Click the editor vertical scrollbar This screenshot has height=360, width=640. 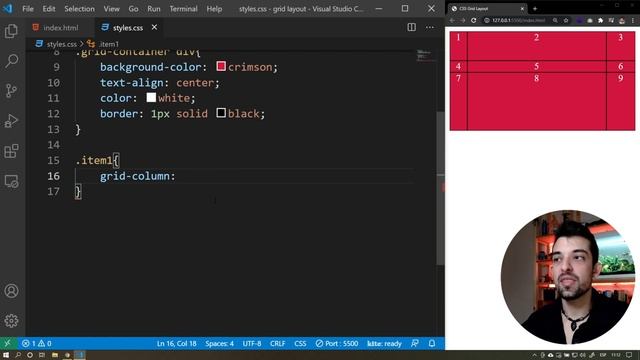click(x=440, y=188)
